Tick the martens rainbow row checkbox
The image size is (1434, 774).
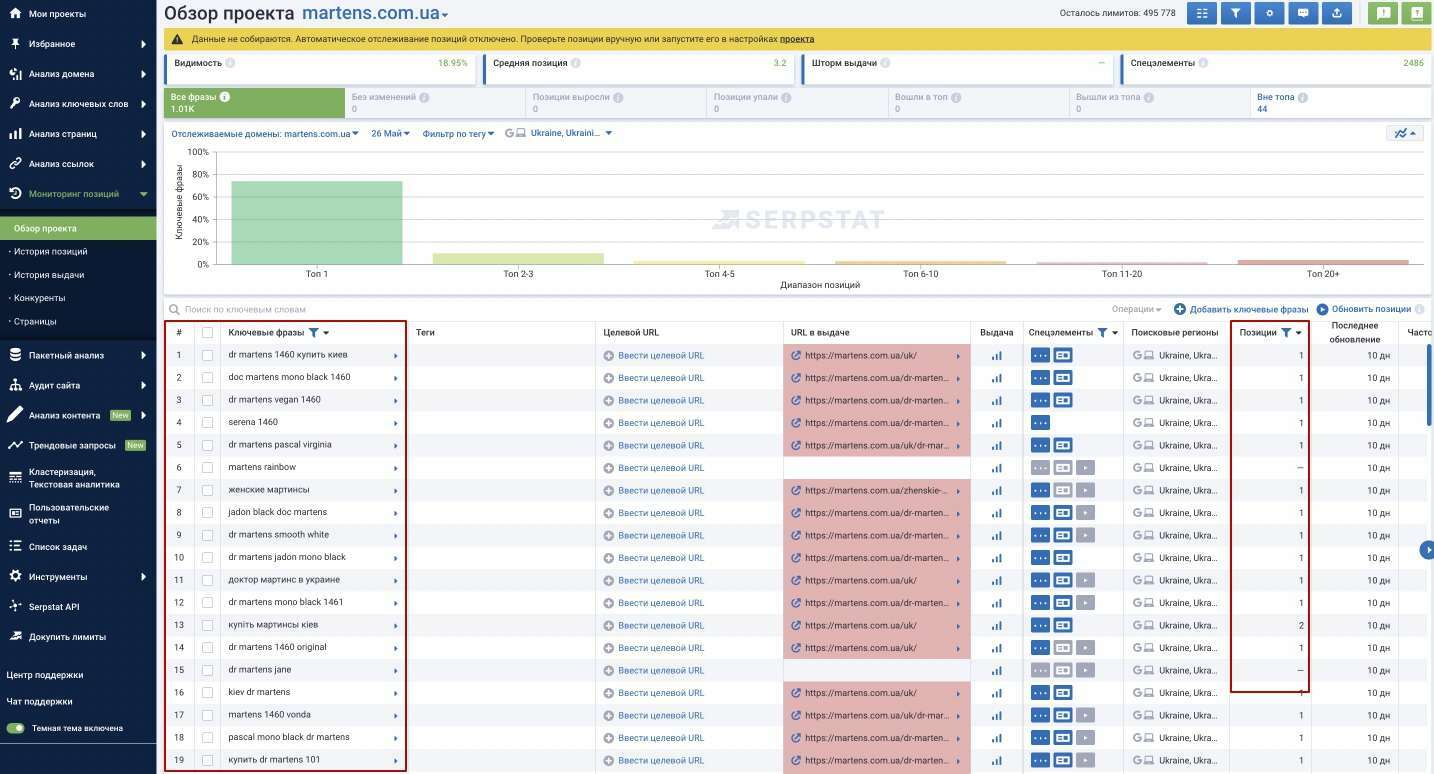click(x=208, y=468)
